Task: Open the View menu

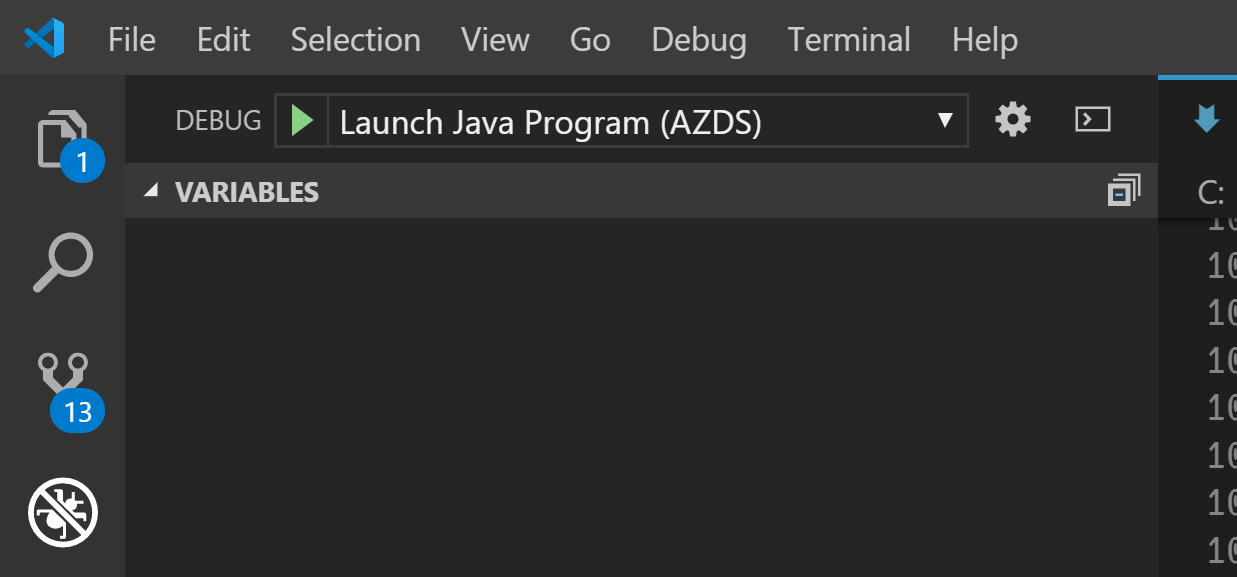Action: [x=495, y=40]
